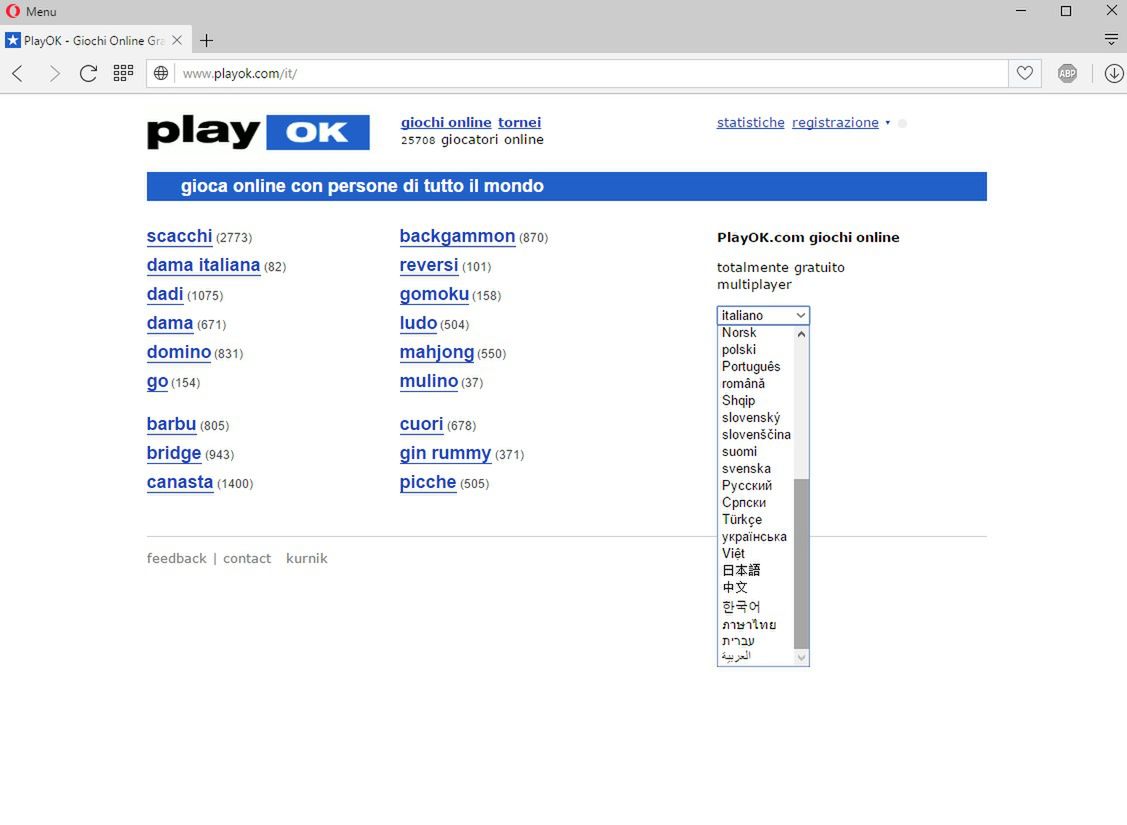
Task: Open mulino game link
Action: pyautogui.click(x=429, y=381)
